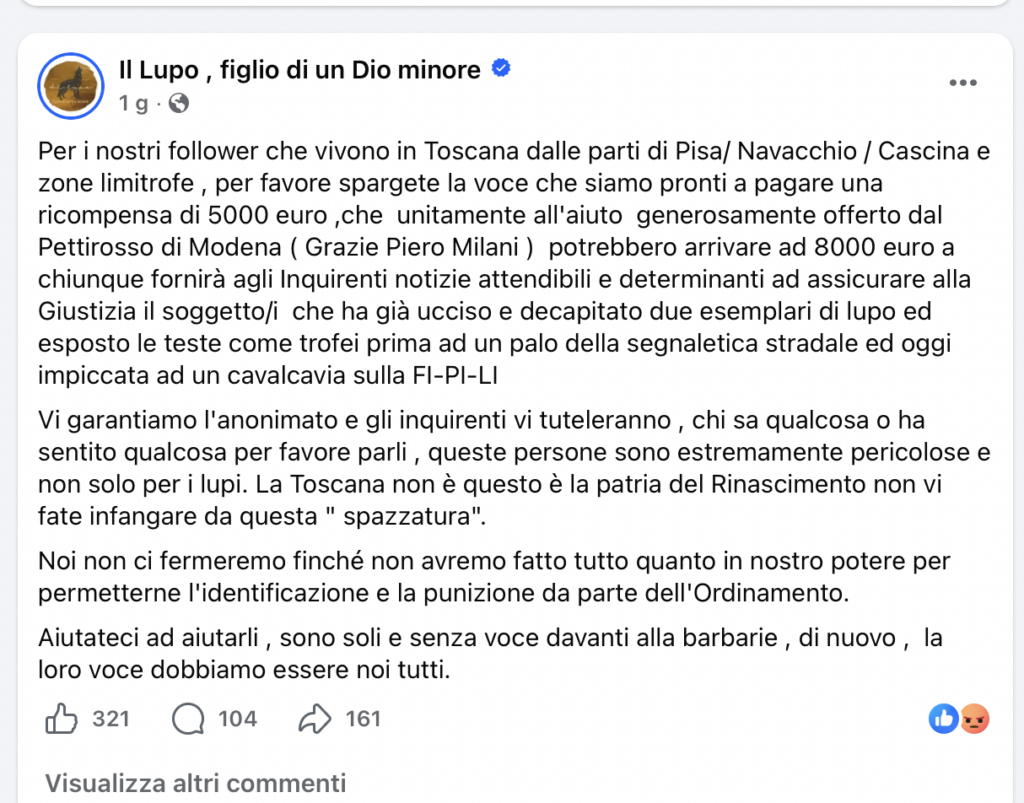Open the Il Lupo page name link
This screenshot has width=1024, height=803.
(299, 69)
